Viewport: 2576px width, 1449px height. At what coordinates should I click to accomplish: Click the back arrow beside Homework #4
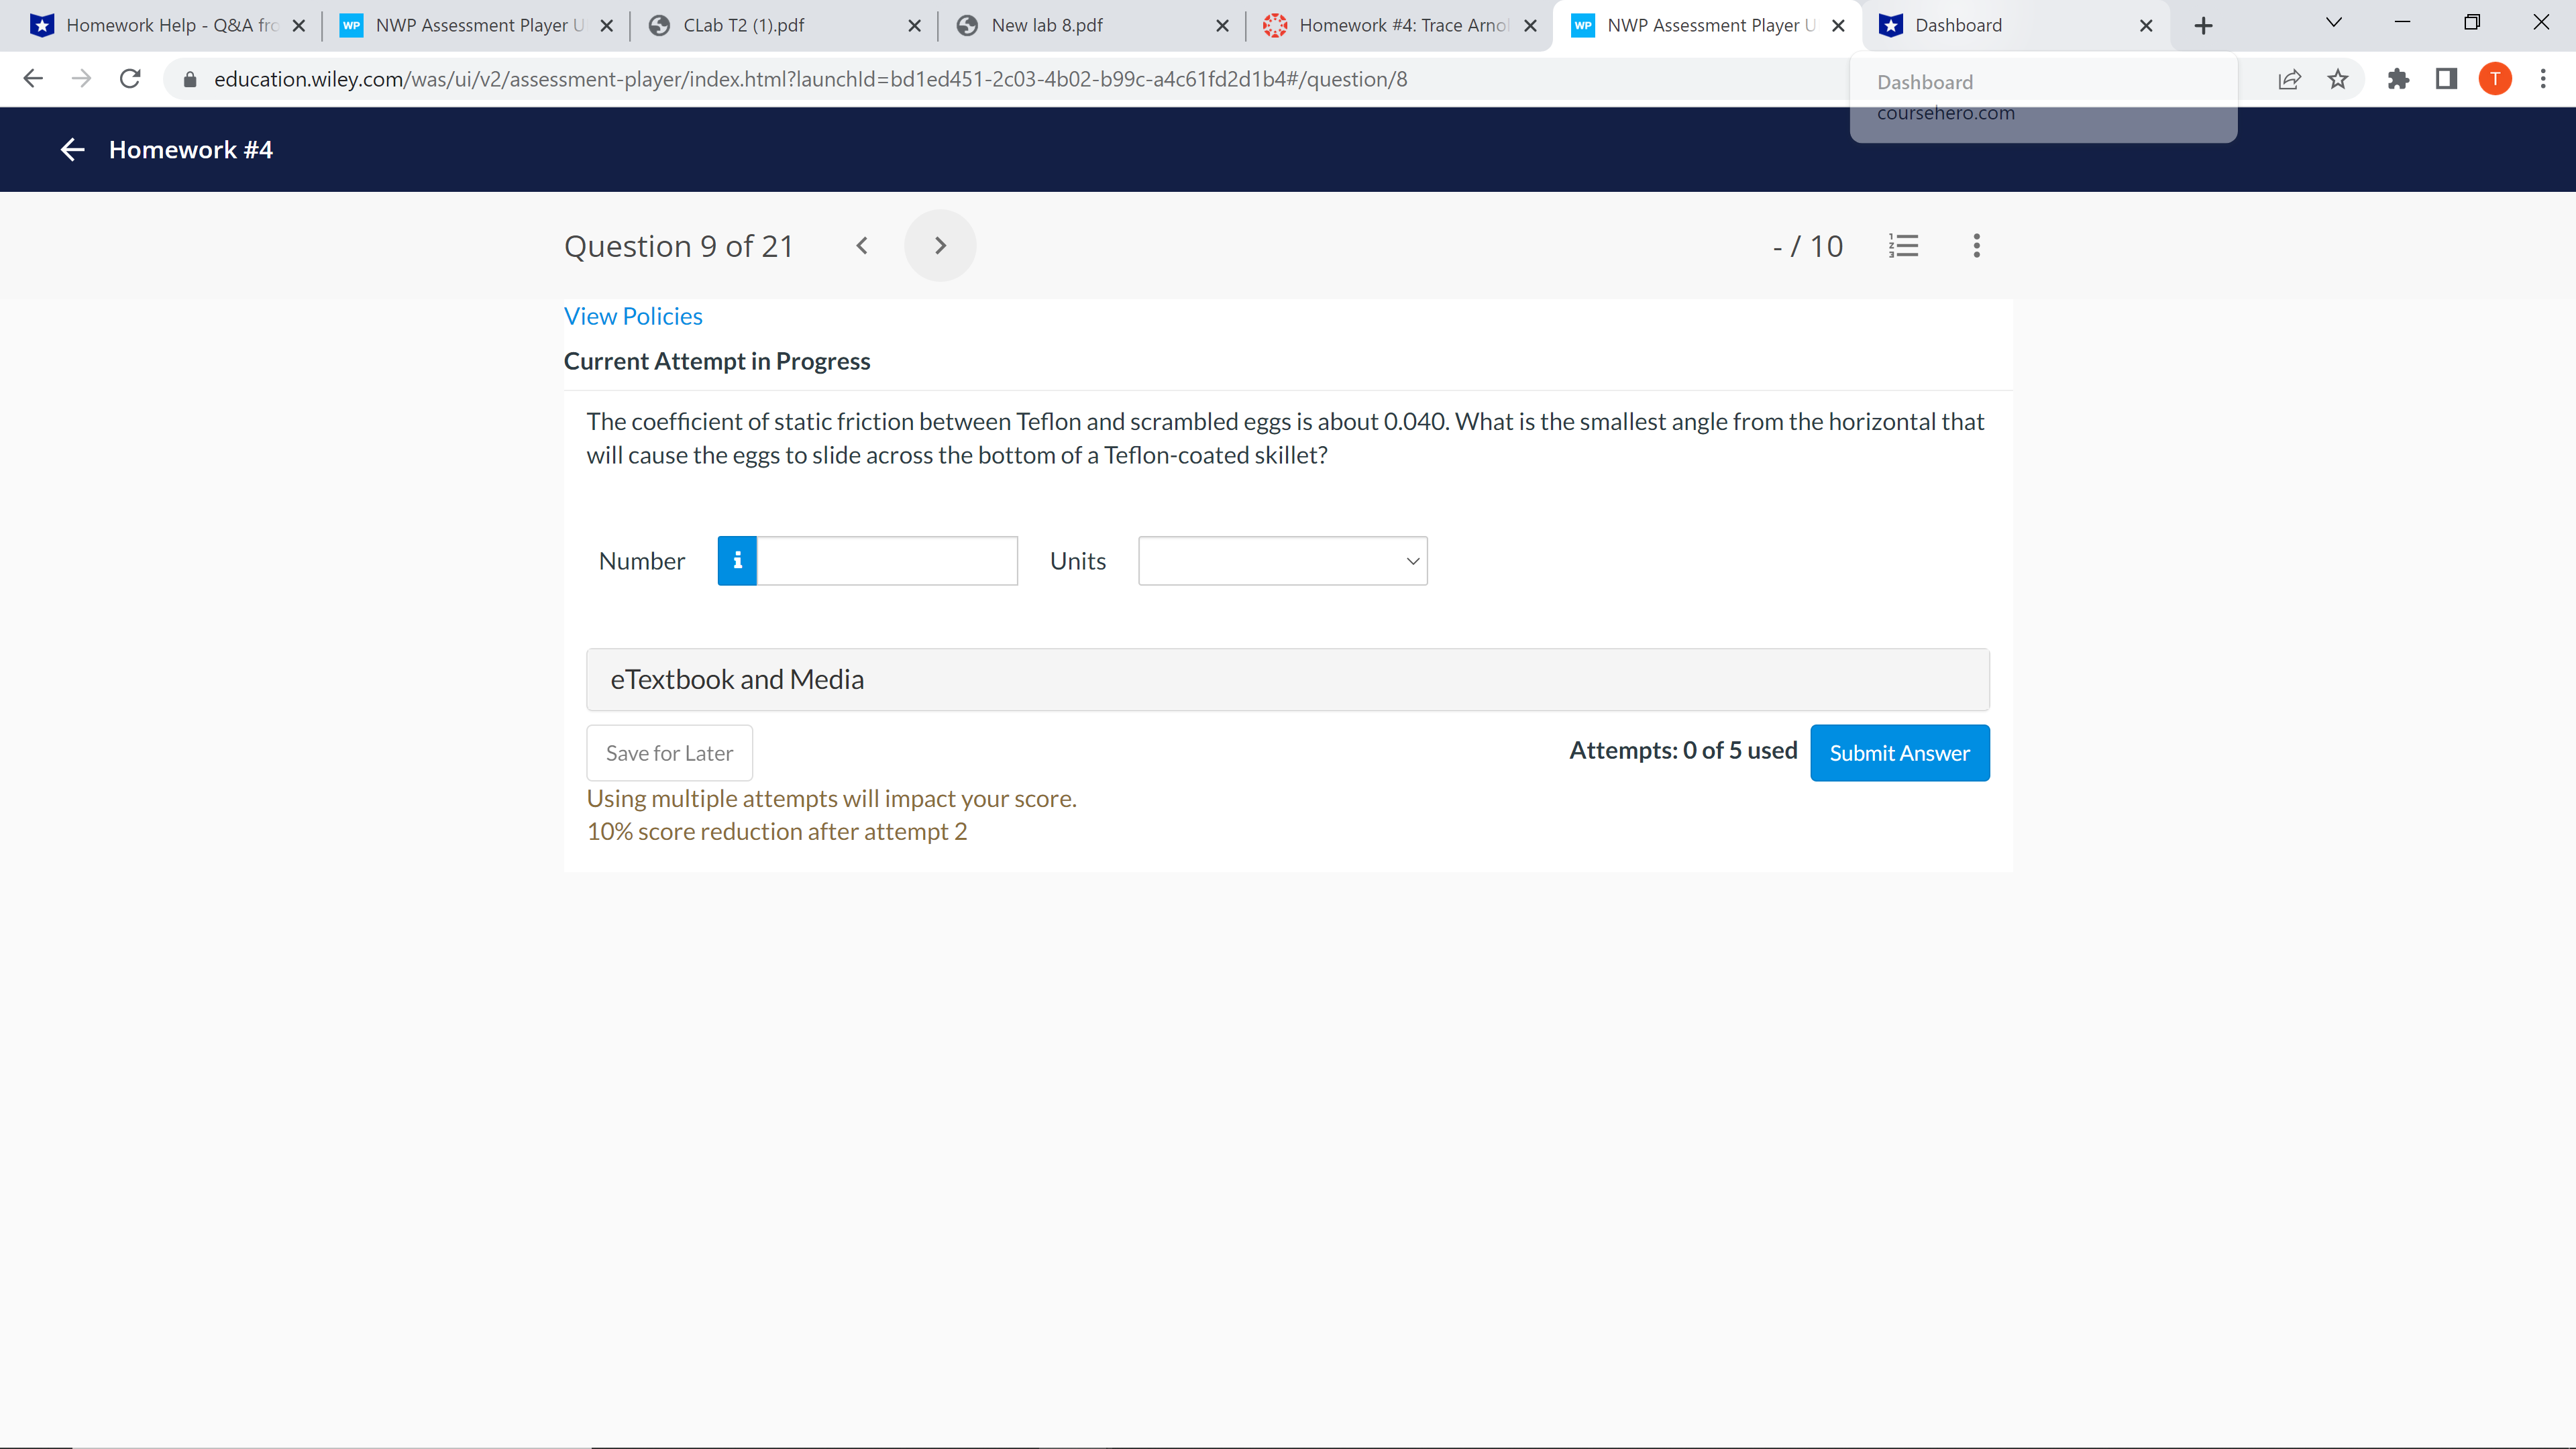pyautogui.click(x=71, y=149)
